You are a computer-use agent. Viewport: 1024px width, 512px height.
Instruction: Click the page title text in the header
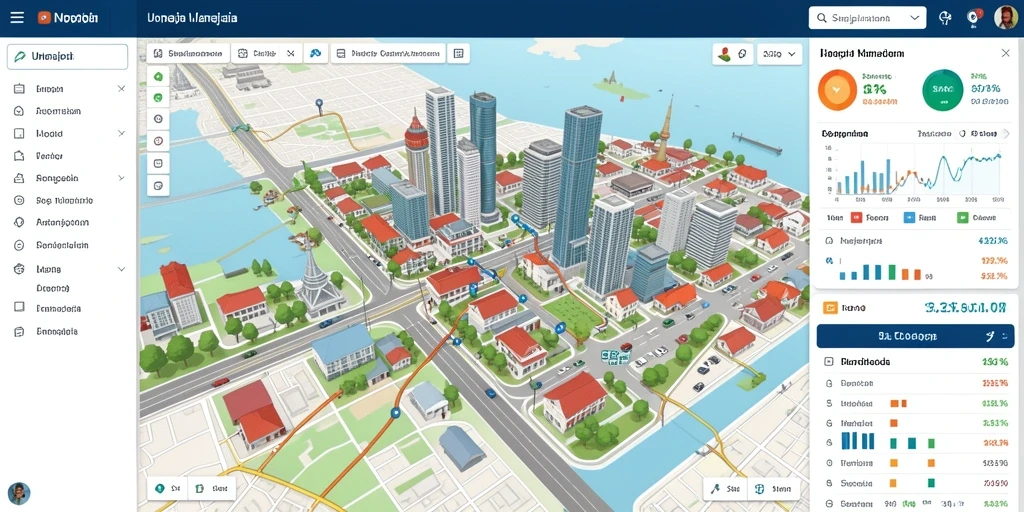coord(193,18)
